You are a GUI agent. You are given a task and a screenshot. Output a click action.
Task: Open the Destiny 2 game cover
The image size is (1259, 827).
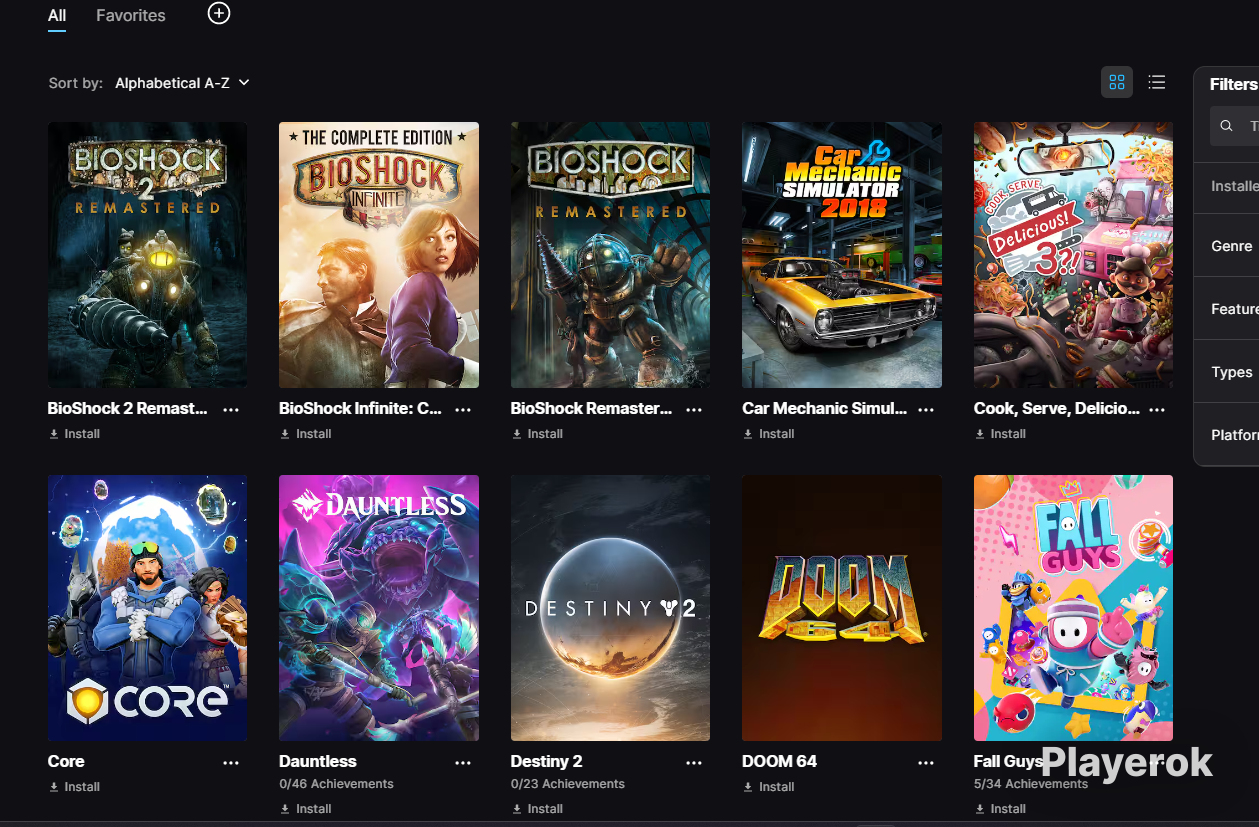coord(610,608)
